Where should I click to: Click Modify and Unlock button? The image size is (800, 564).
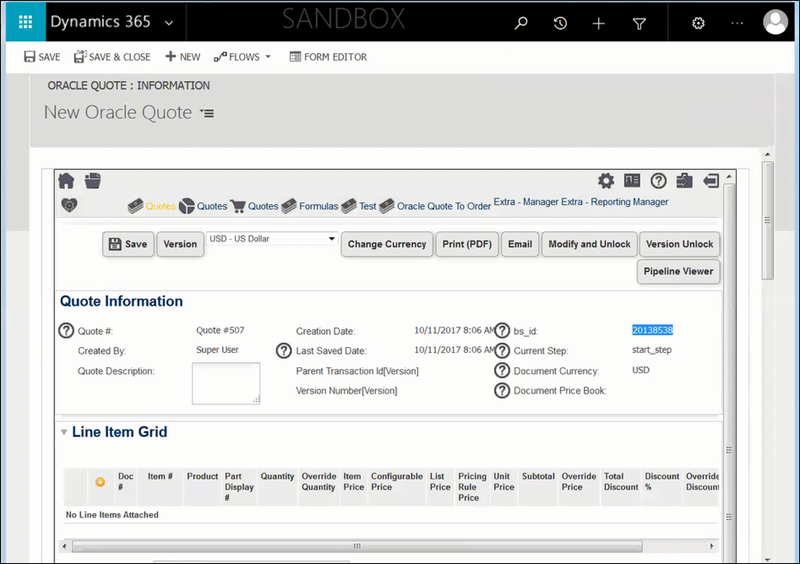589,244
